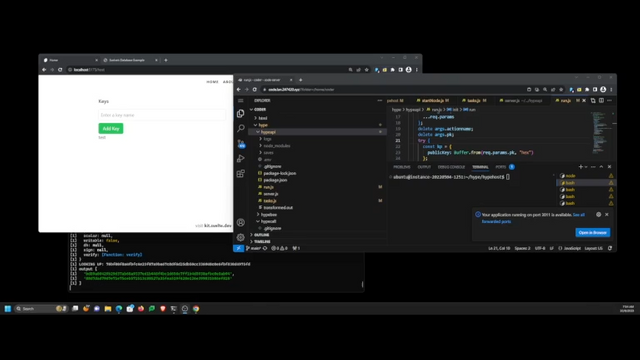The width and height of the screenshot is (640, 360).
Task: Switch to the PROBLEMS panel tab
Action: click(402, 167)
